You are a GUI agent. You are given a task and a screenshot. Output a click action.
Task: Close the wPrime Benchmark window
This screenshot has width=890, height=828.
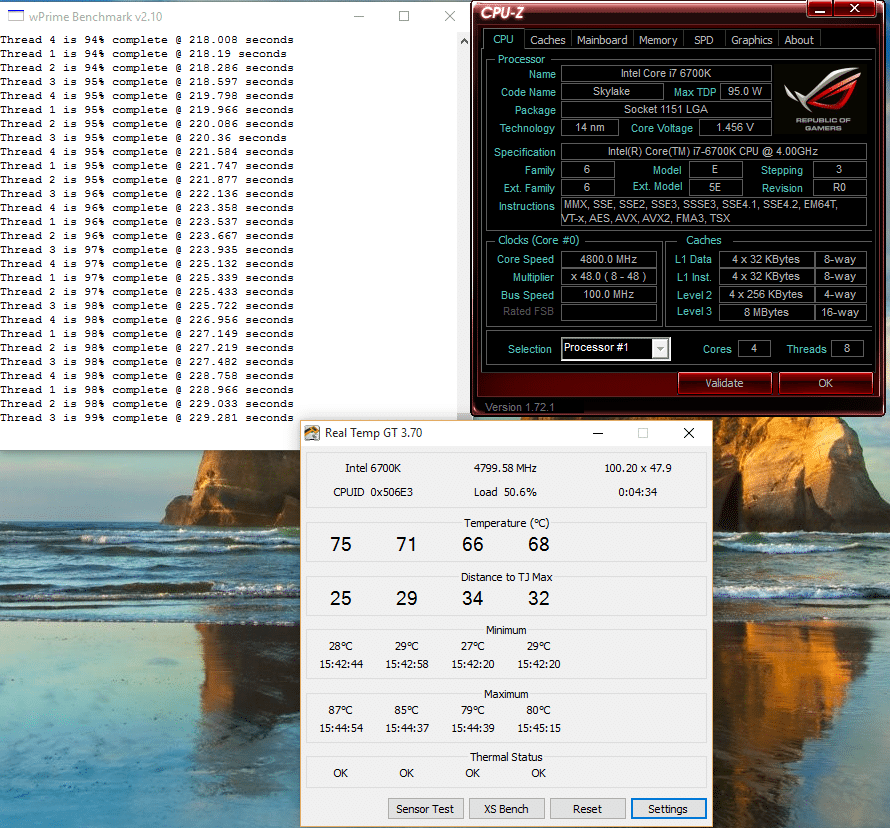450,16
